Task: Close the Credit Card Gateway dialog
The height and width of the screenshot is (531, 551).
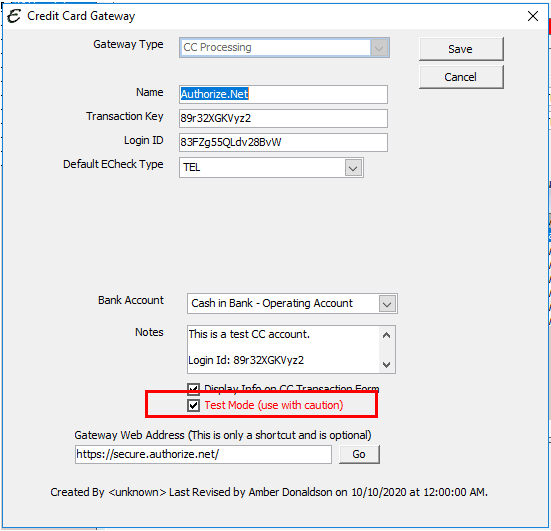Action: [x=533, y=16]
